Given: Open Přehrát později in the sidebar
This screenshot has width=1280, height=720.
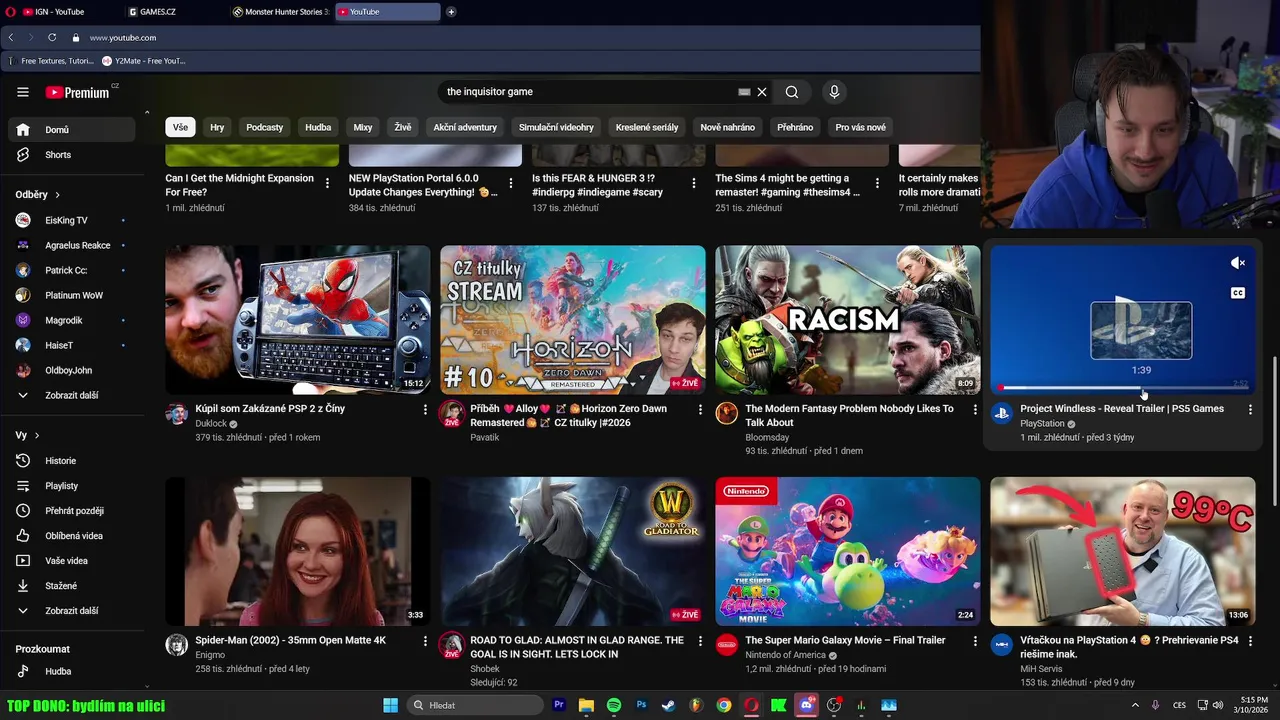Looking at the screenshot, I should click(x=71, y=511).
